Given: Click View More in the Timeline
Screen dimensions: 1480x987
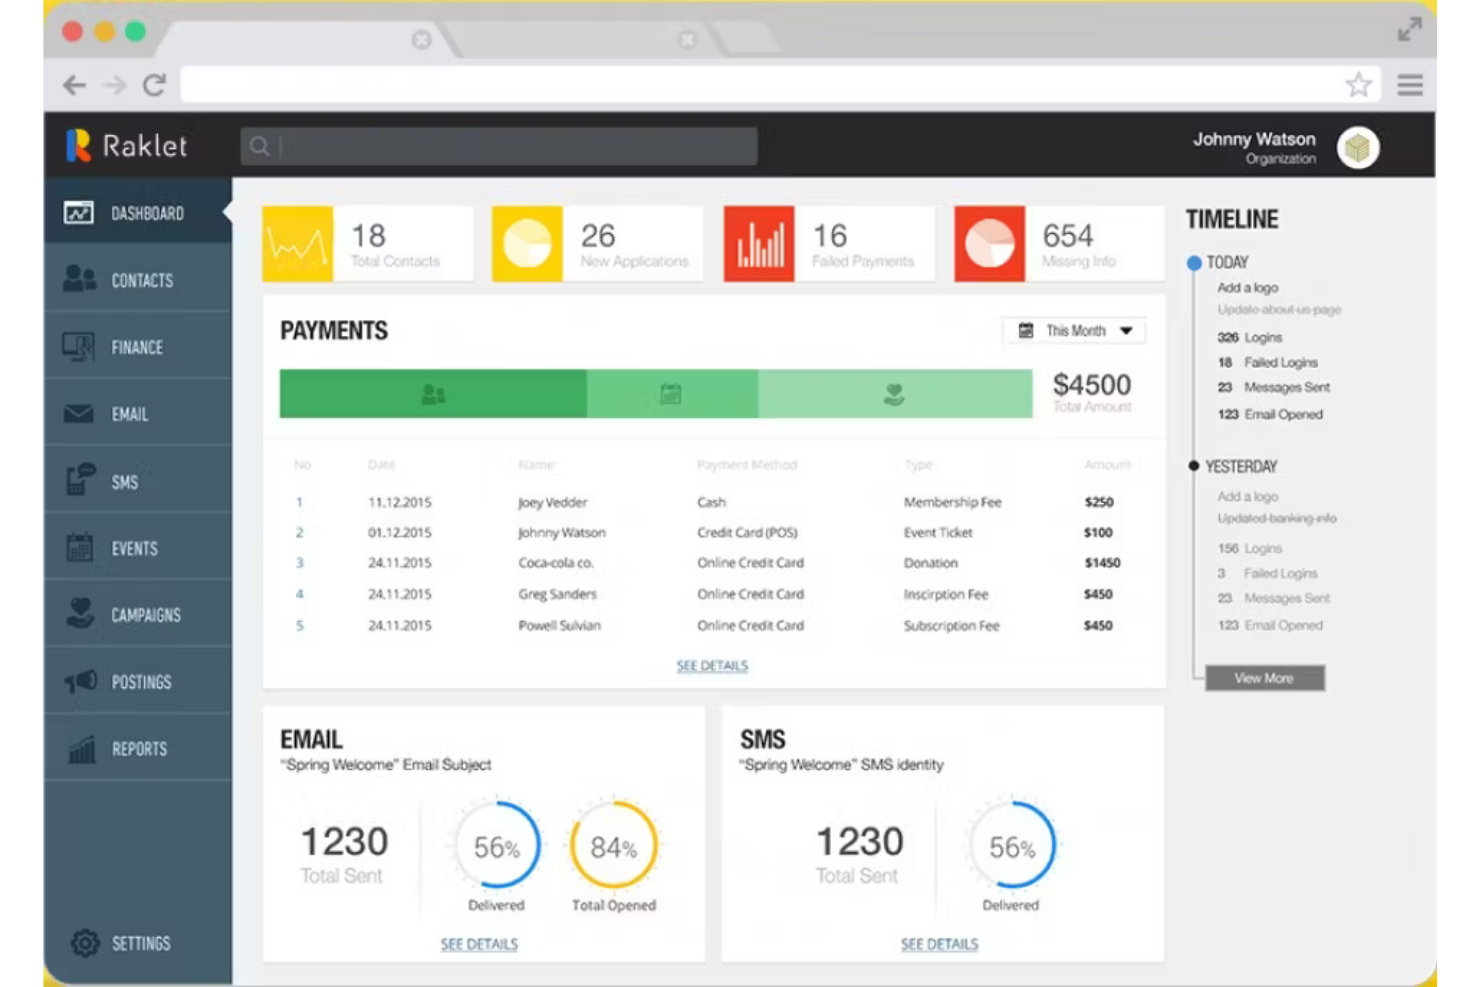Looking at the screenshot, I should click(x=1263, y=678).
